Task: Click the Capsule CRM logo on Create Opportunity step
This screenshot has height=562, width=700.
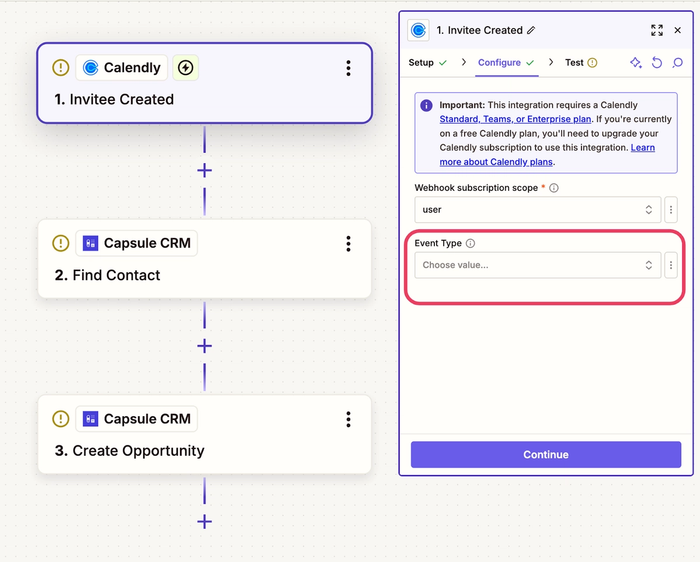Action: click(x=91, y=419)
